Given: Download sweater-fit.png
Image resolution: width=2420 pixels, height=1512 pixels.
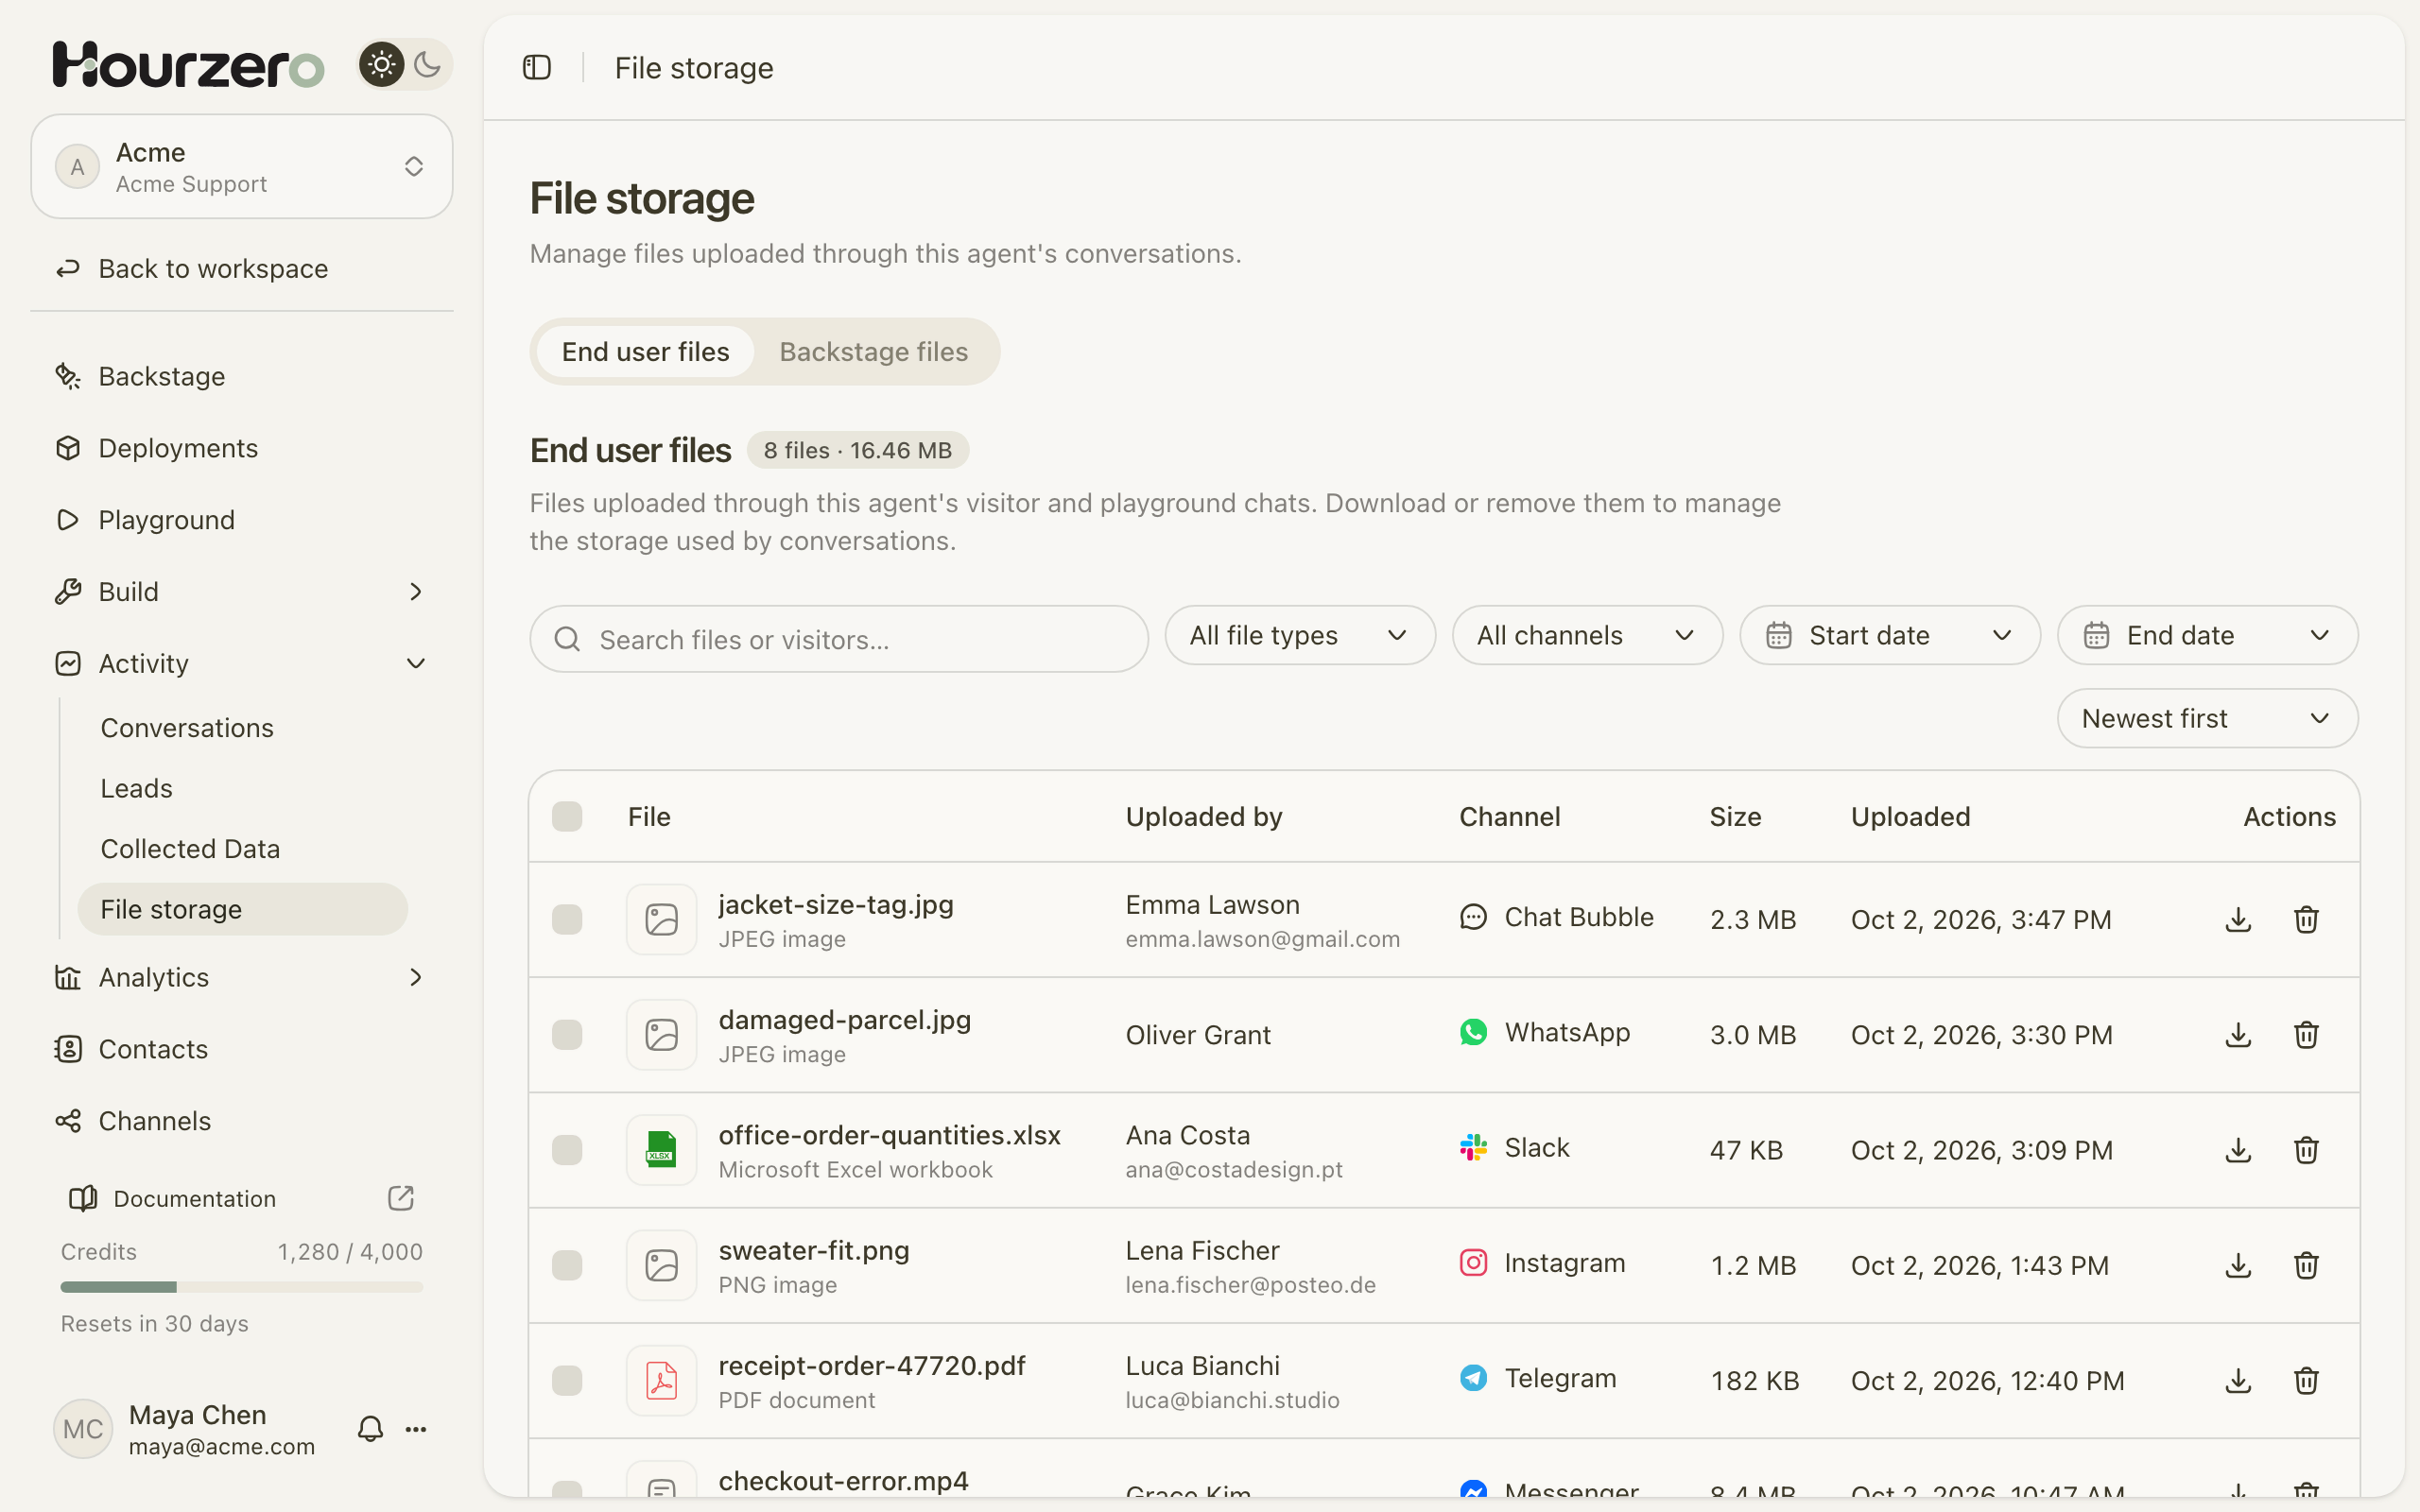Looking at the screenshot, I should tap(2238, 1265).
